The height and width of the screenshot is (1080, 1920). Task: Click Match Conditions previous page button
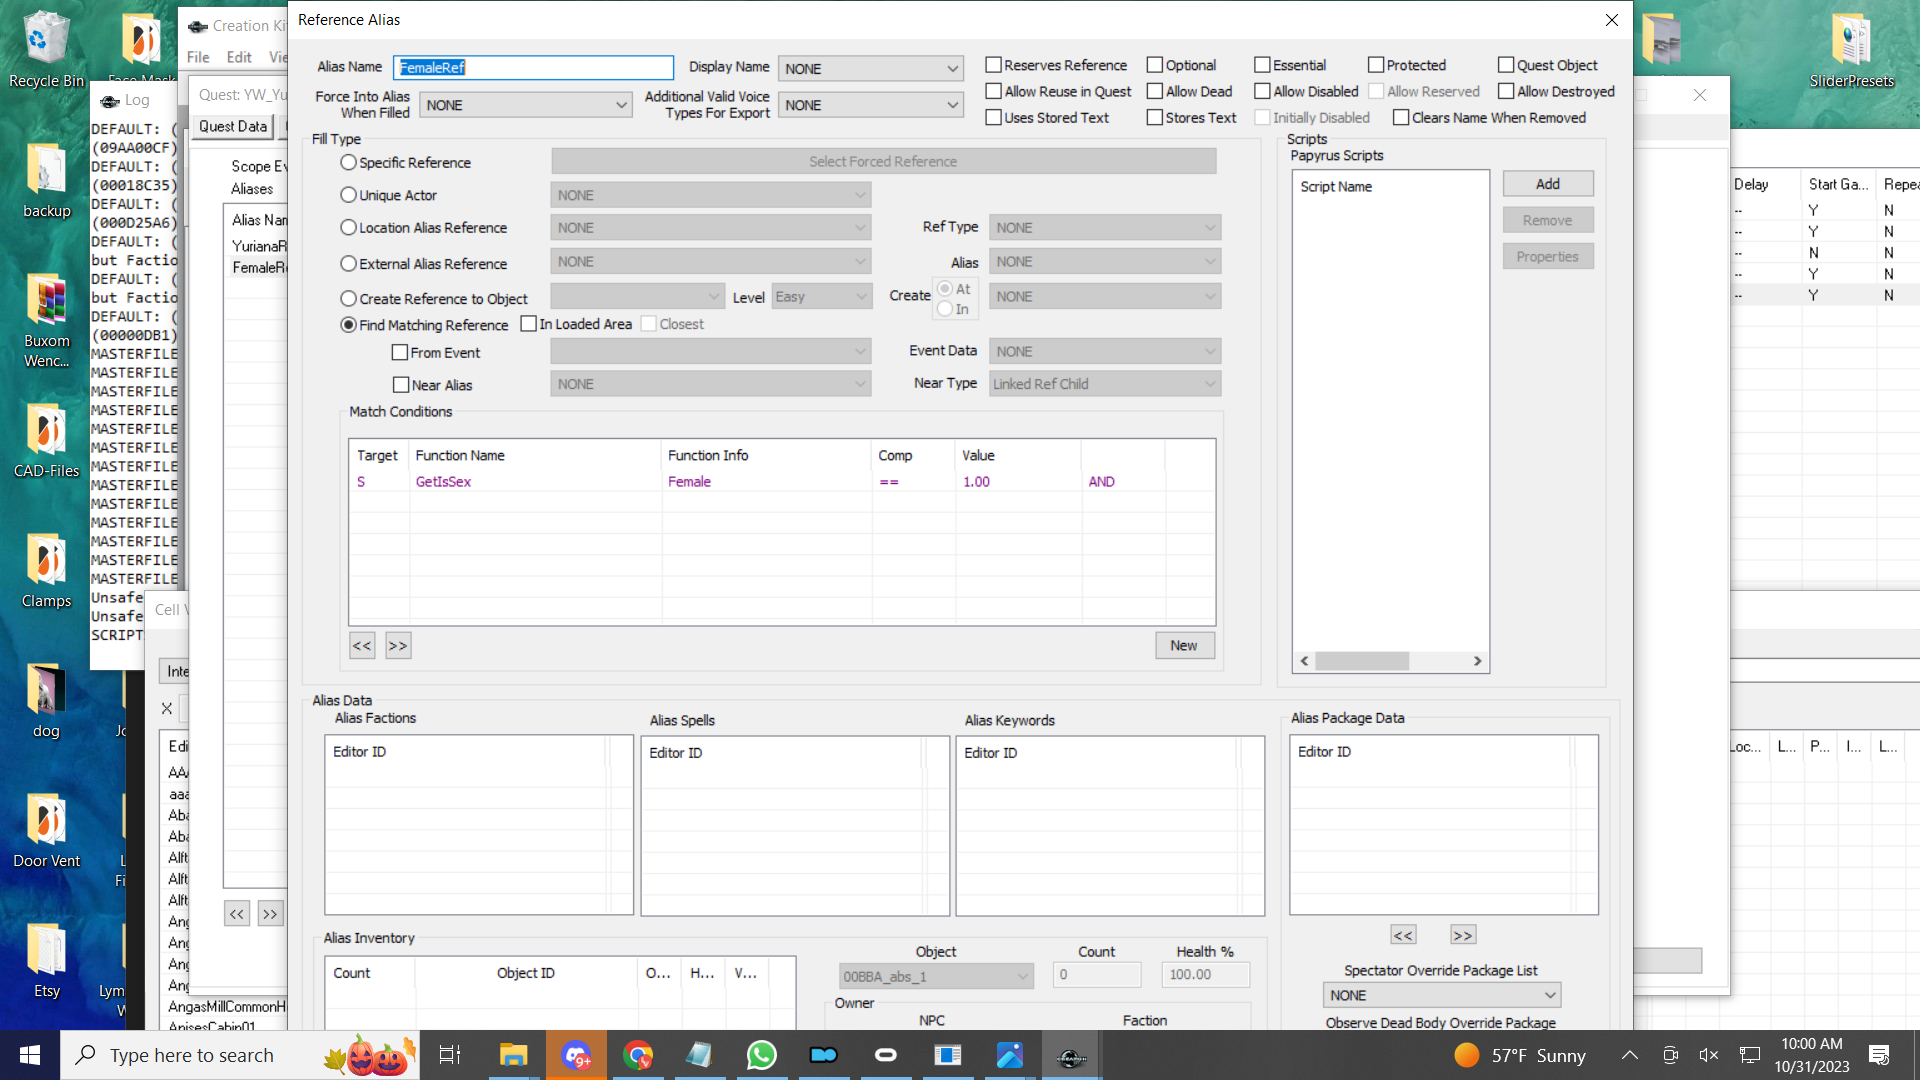[x=362, y=645]
